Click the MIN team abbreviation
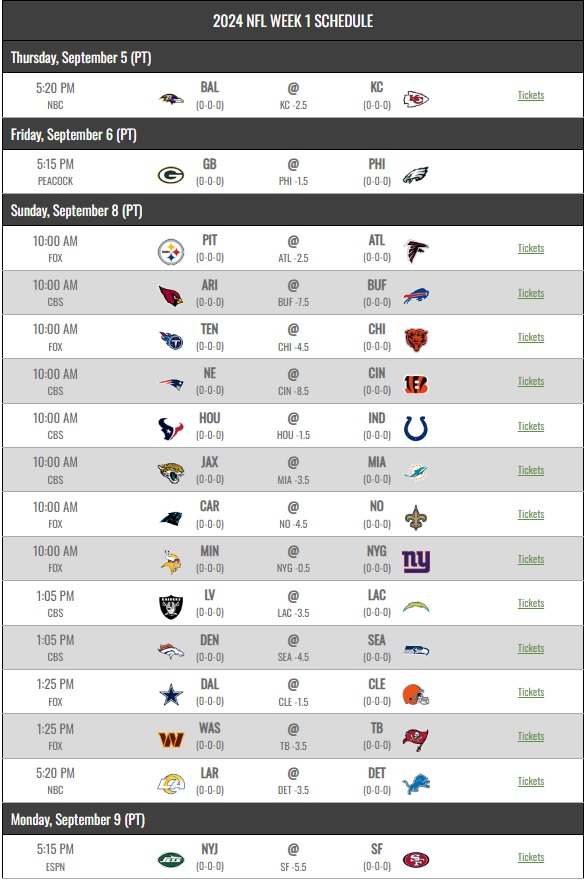The image size is (585, 880). point(209,551)
